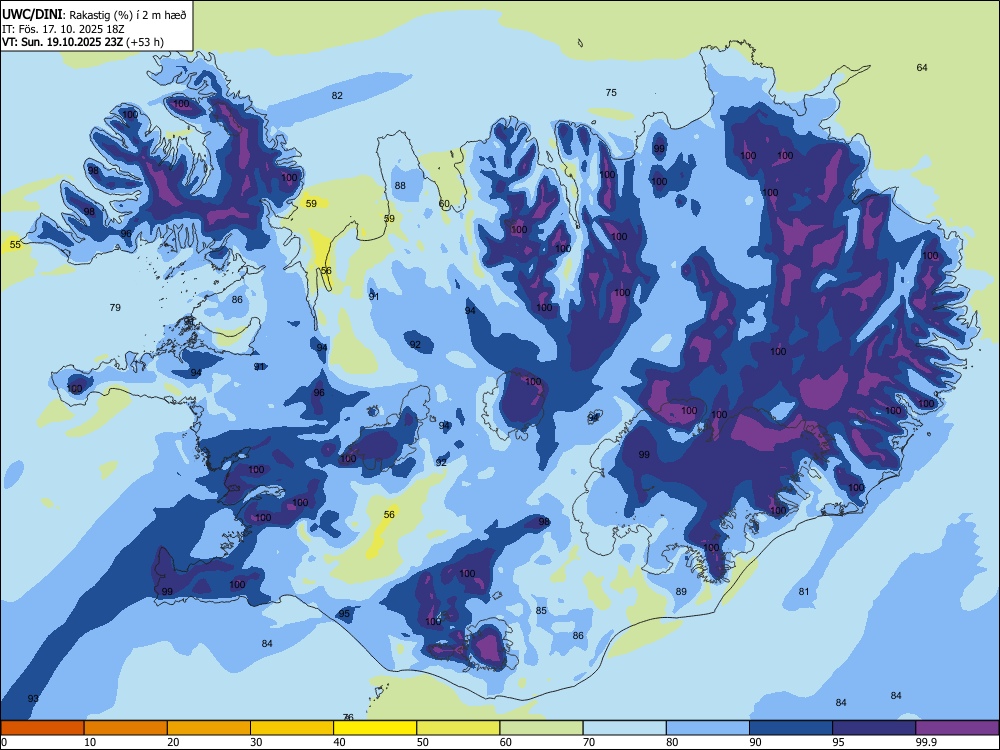This screenshot has width=1000, height=750.
Task: Click the 'UWC/DINI' map title text
Action: 32,15
